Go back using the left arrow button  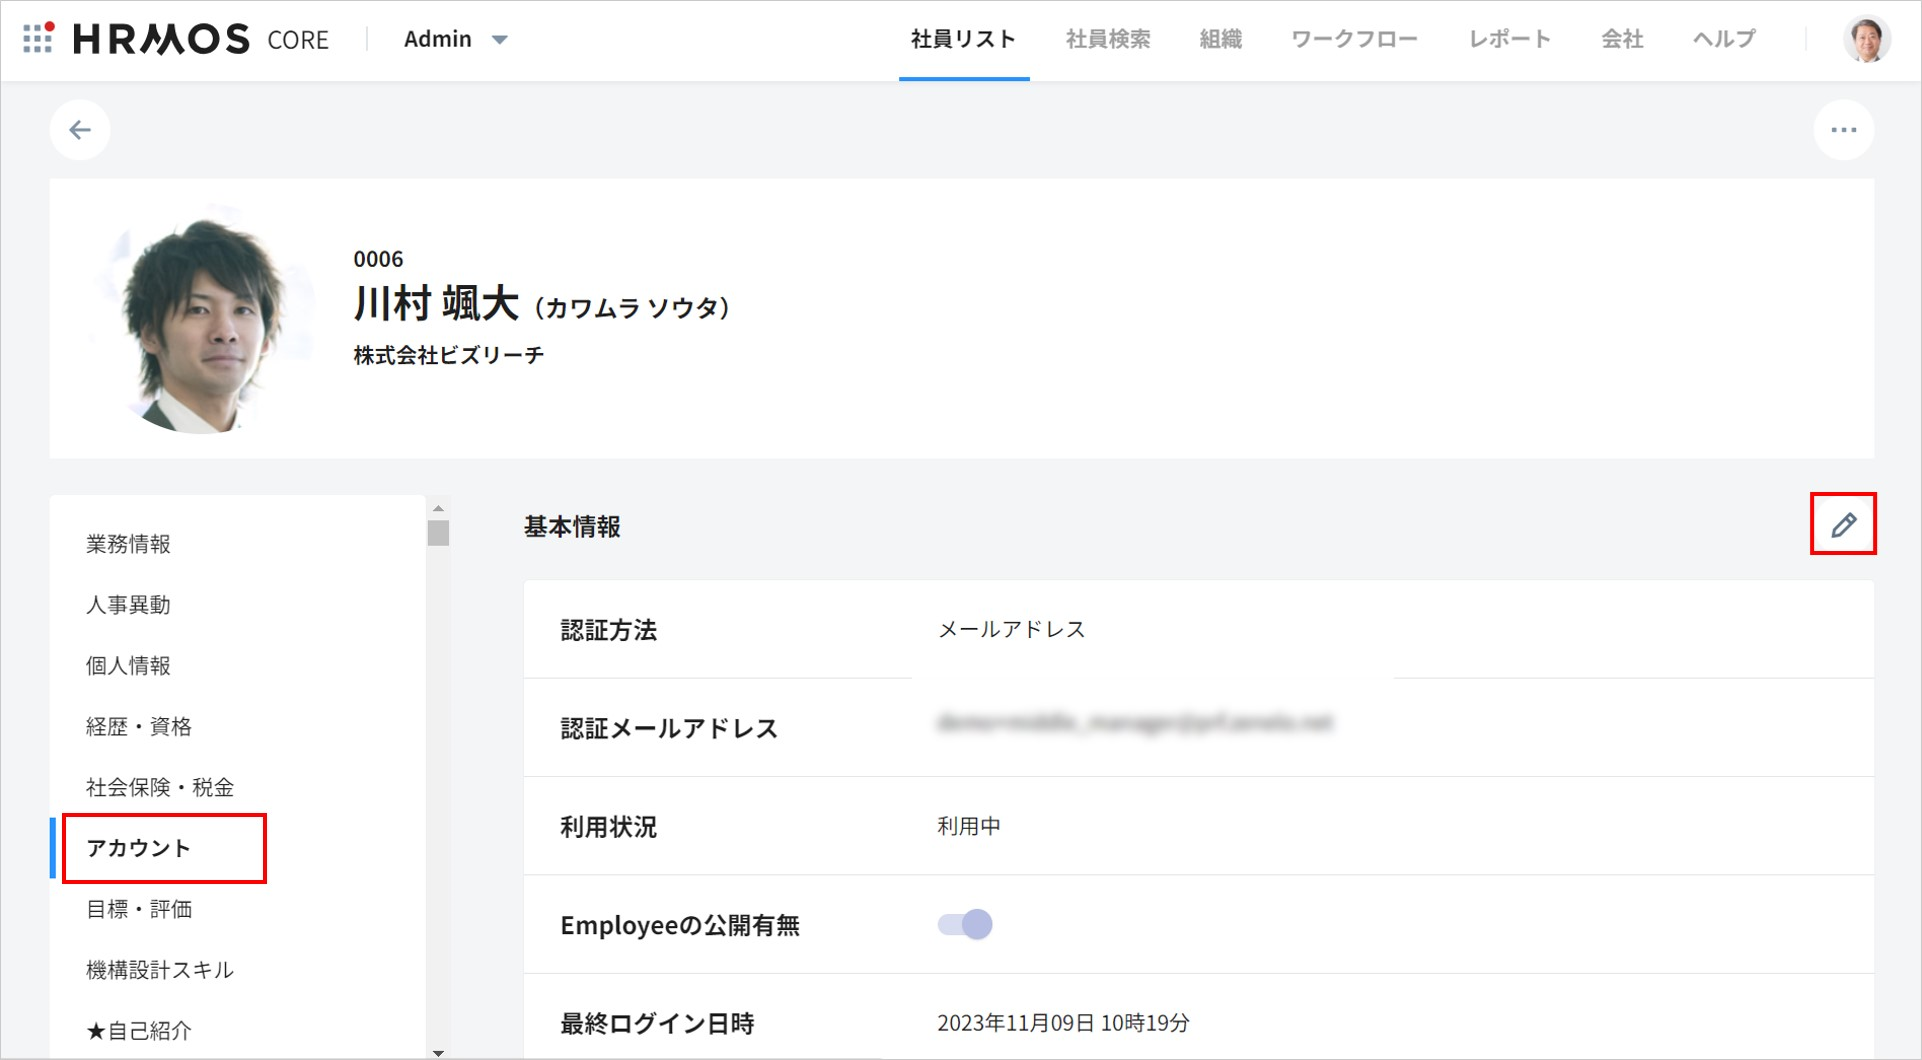pyautogui.click(x=80, y=130)
